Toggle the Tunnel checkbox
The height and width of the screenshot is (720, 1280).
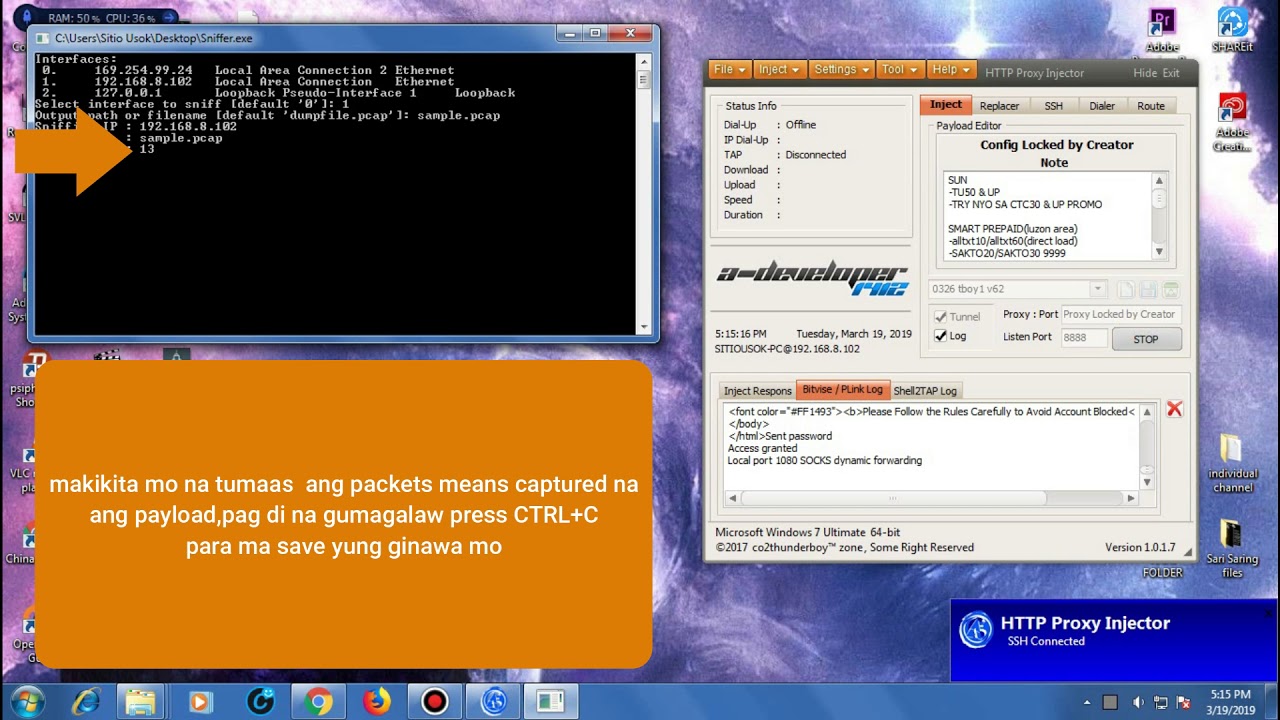(940, 316)
